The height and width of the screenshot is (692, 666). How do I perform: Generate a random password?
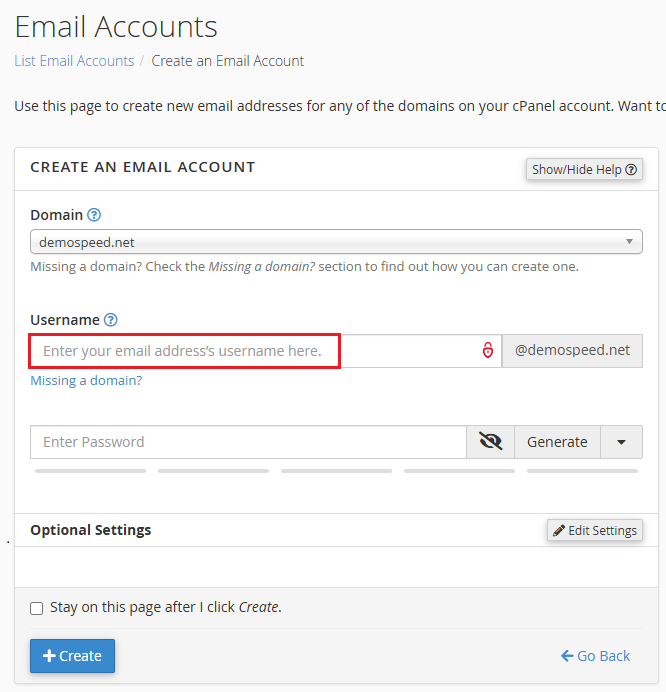tap(557, 442)
